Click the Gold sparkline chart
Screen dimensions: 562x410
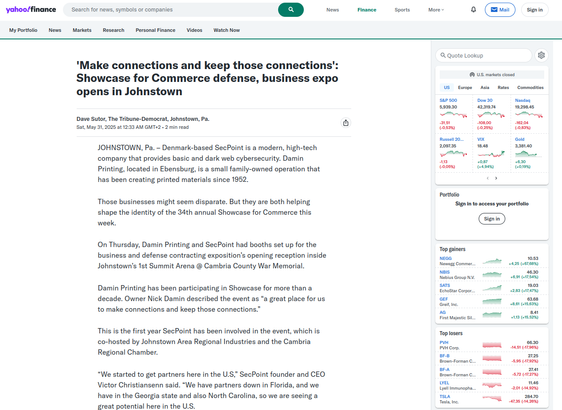point(529,154)
